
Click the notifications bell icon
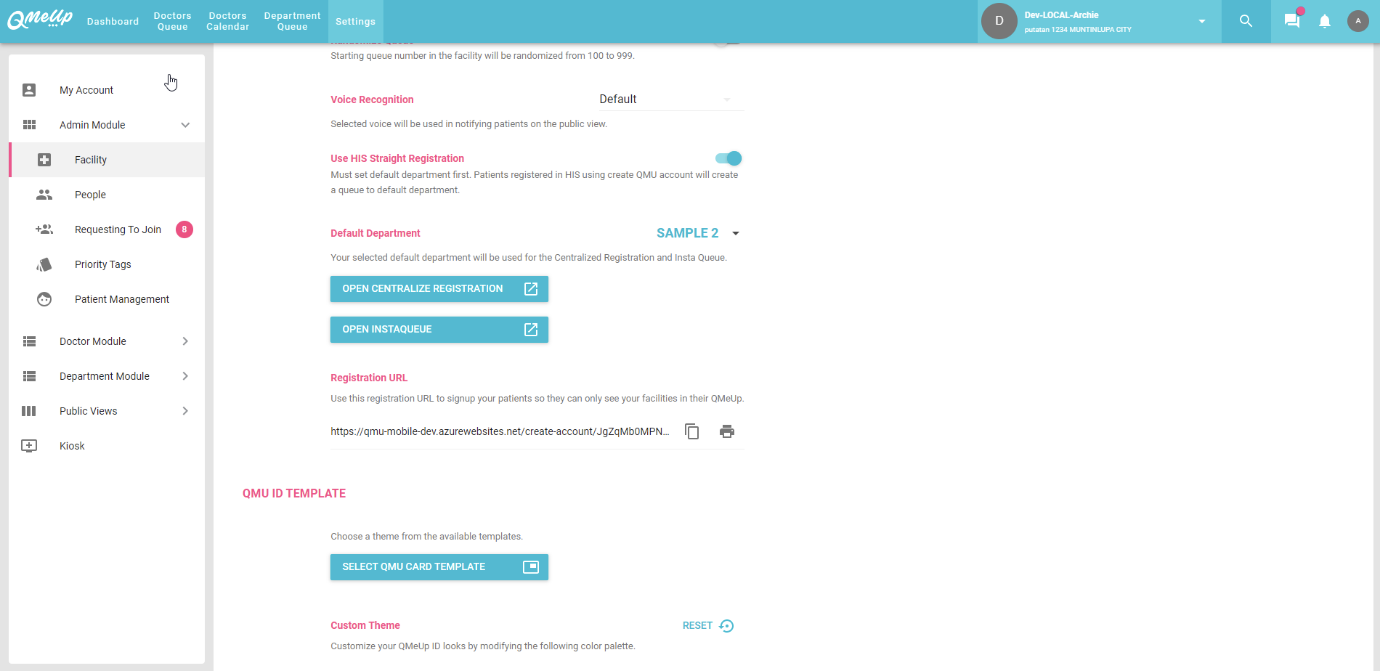click(1325, 21)
